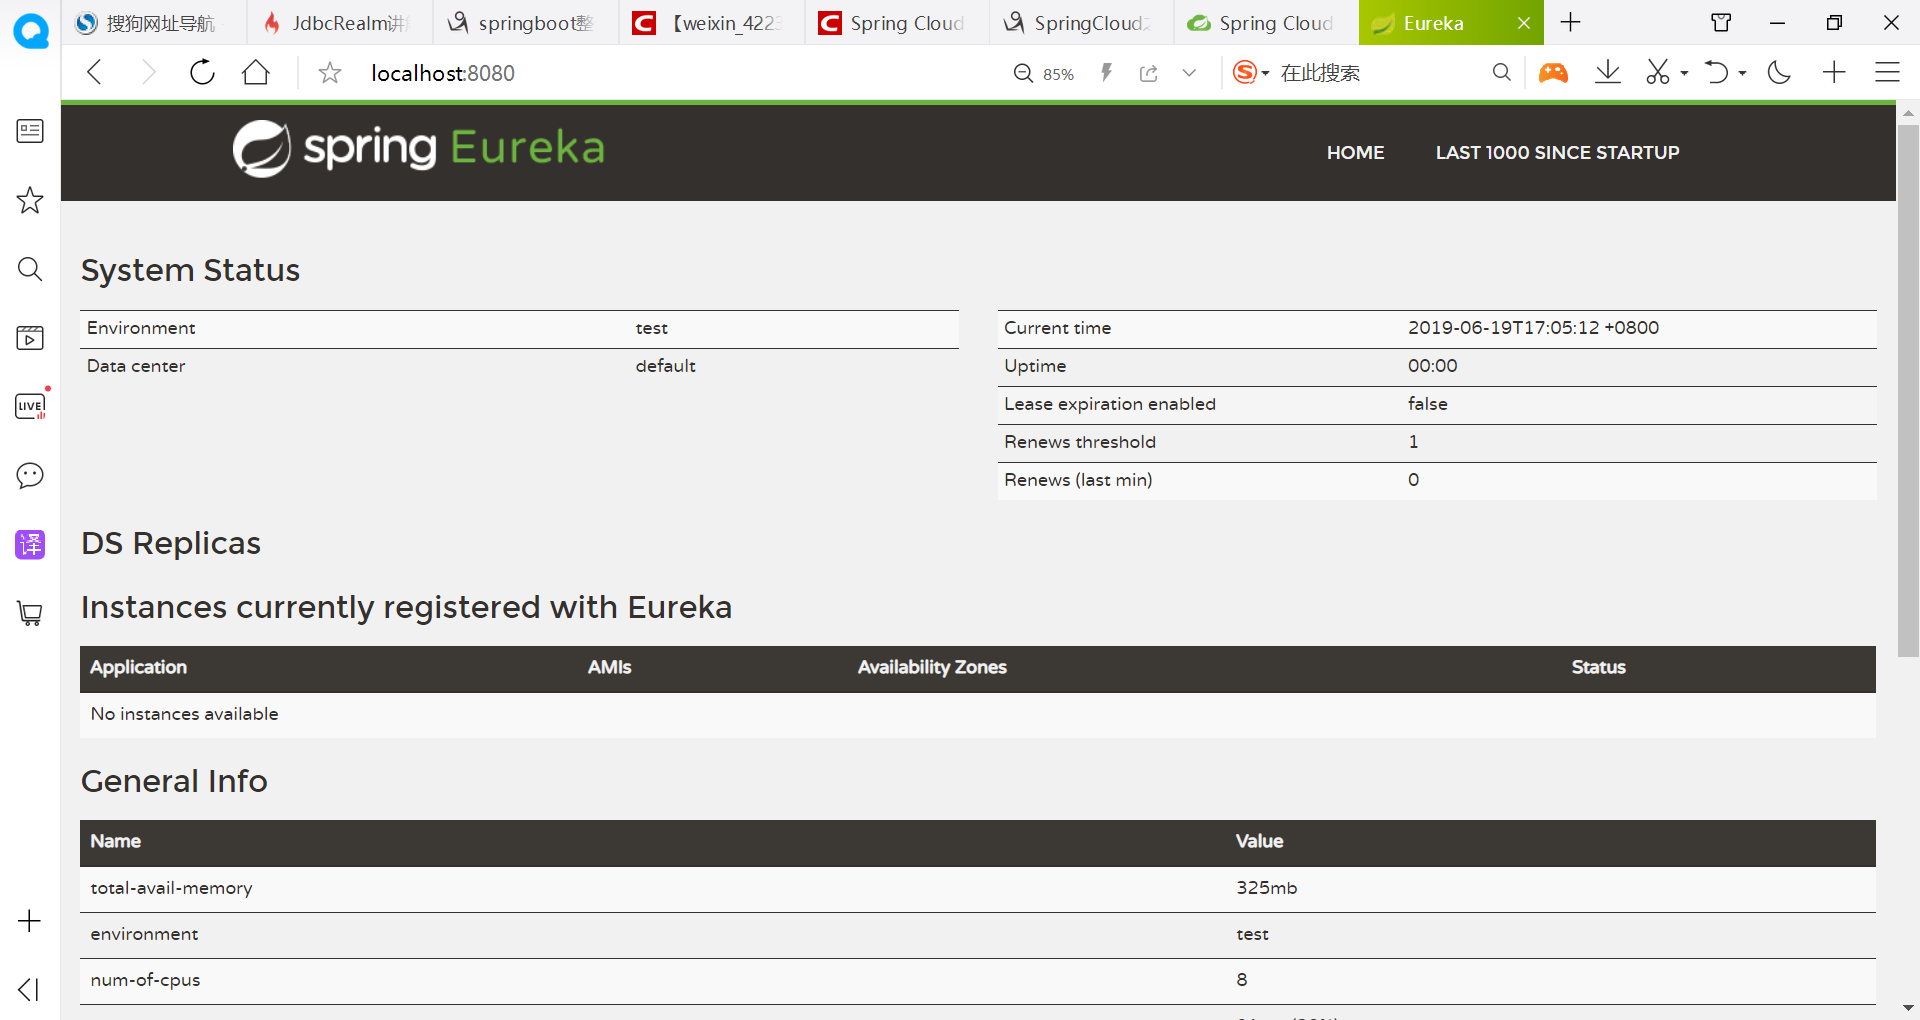Click the spring Eureka logo
Screen dimensions: 1920x1020
[419, 148]
